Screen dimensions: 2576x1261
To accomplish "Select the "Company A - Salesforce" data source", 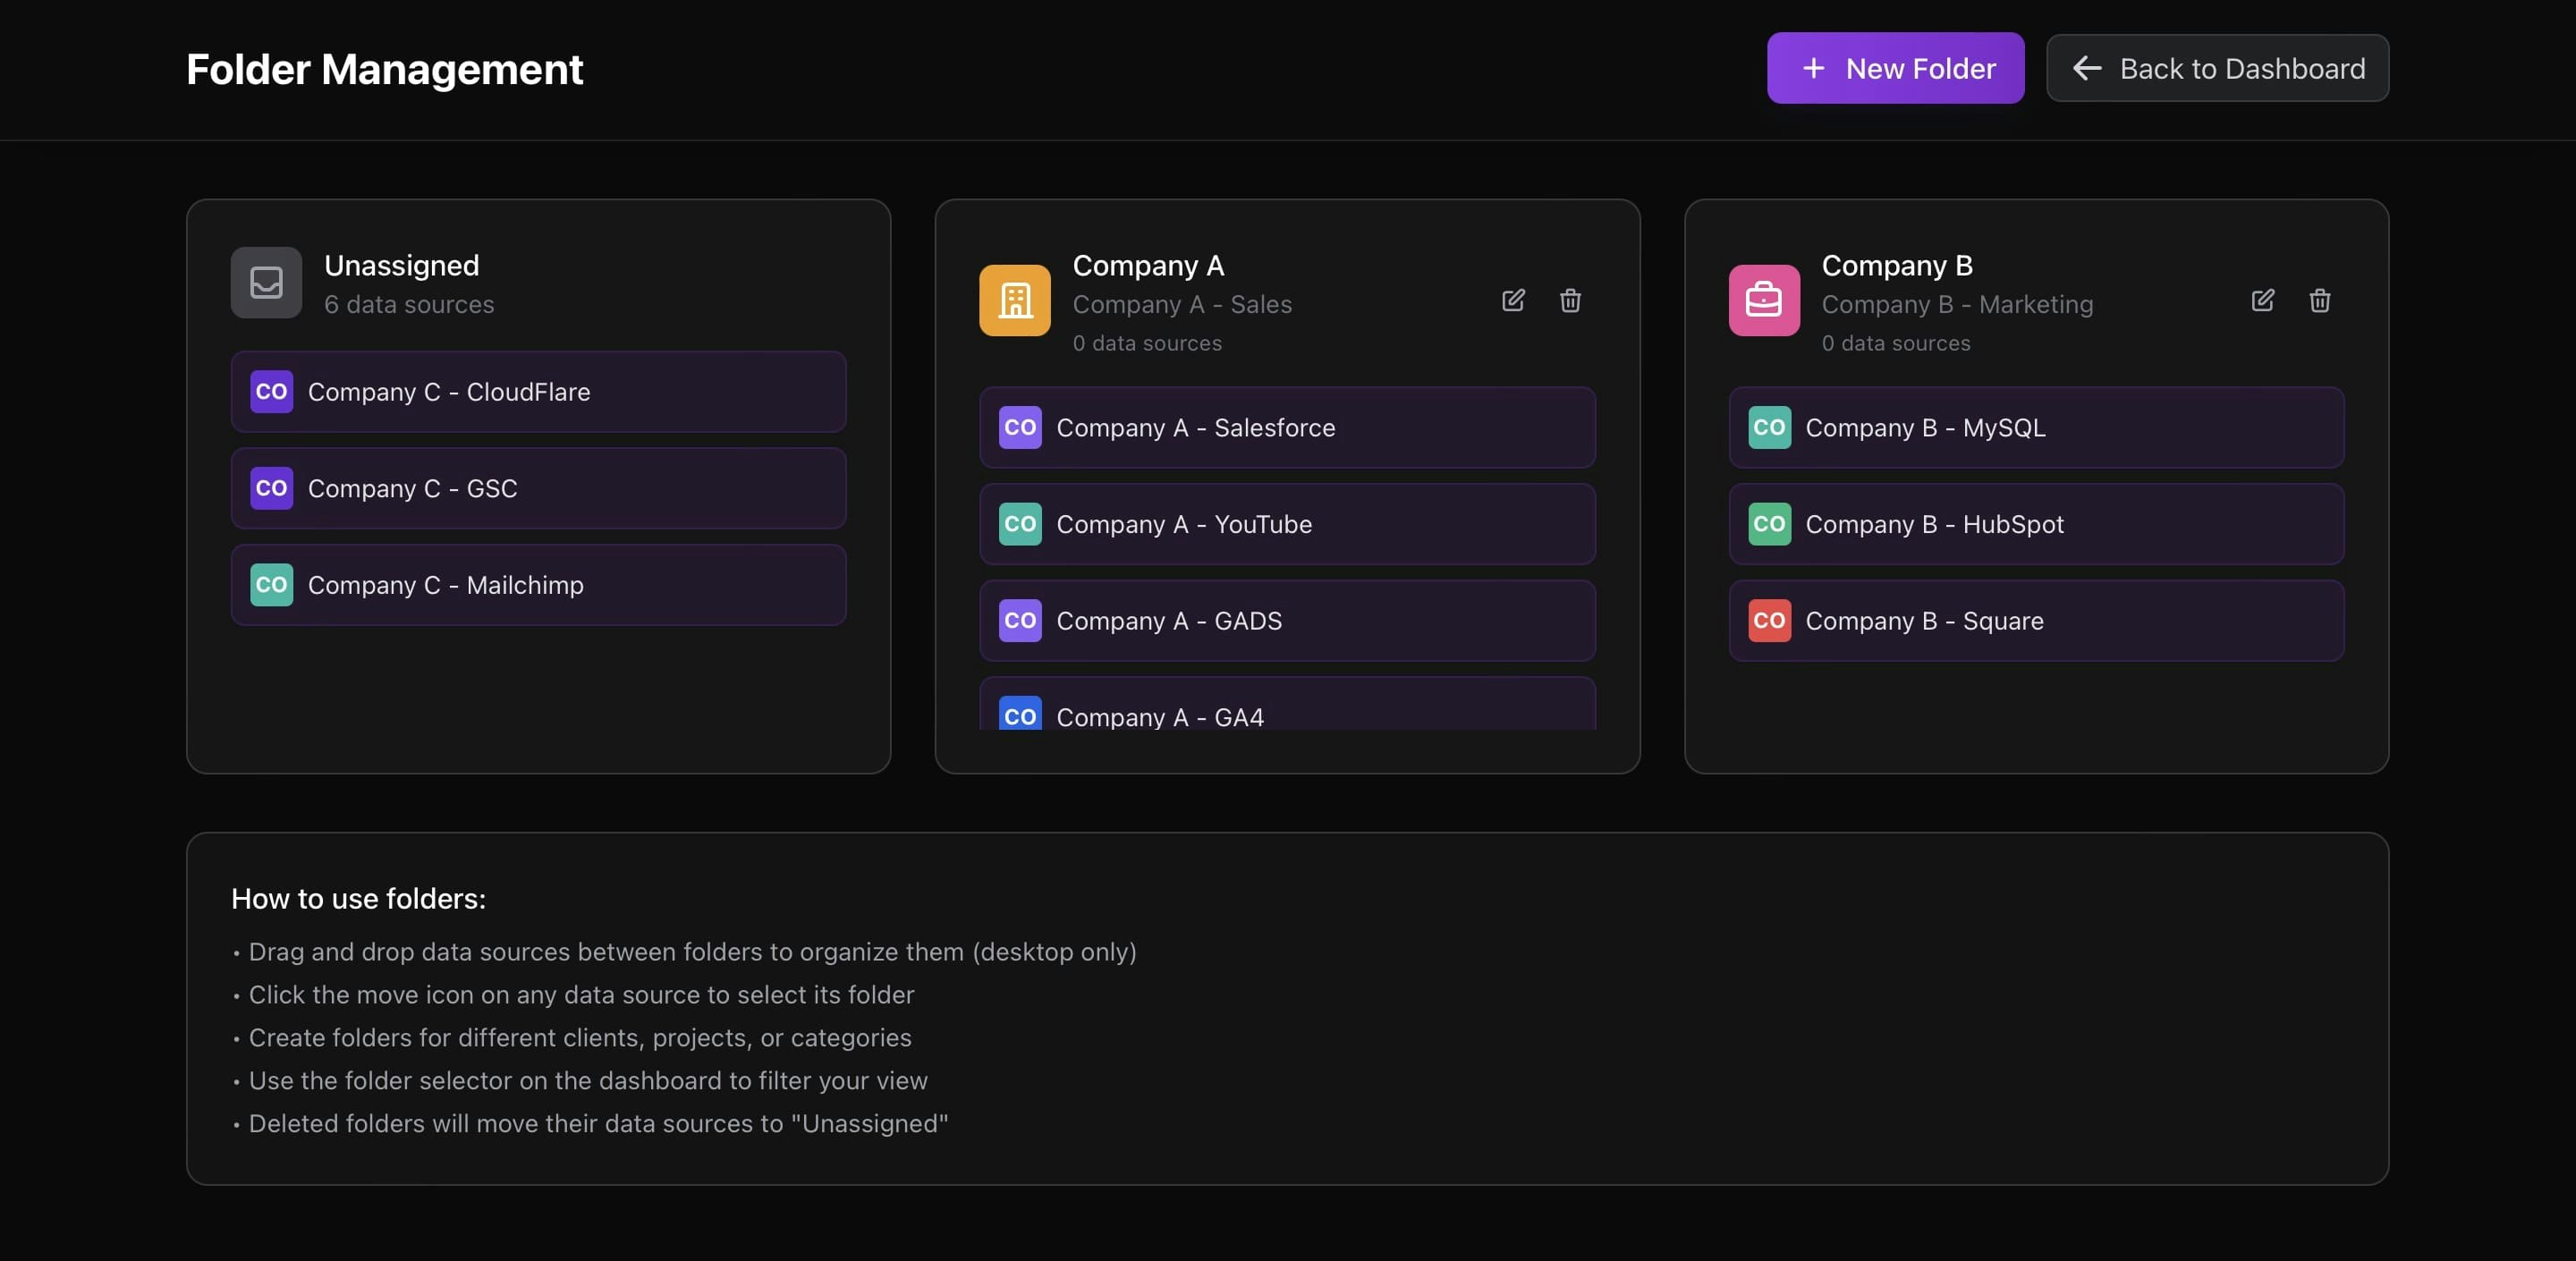I will [x=1287, y=427].
